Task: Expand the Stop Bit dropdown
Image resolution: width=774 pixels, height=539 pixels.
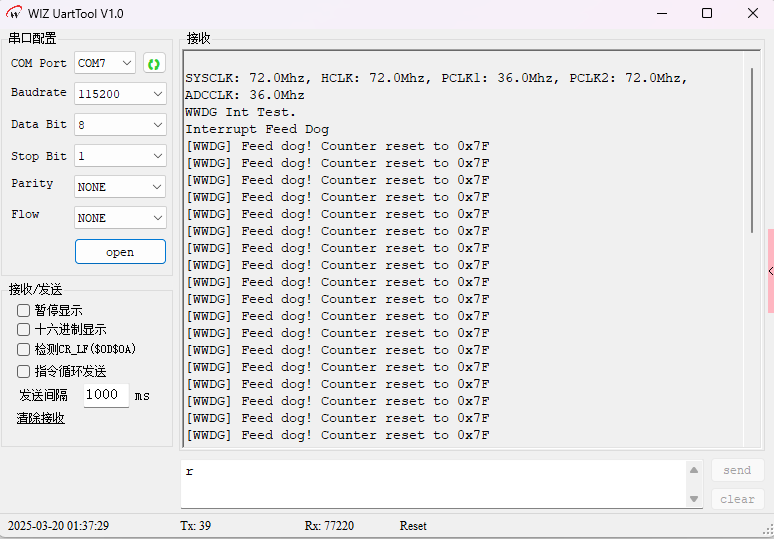Action: click(120, 156)
